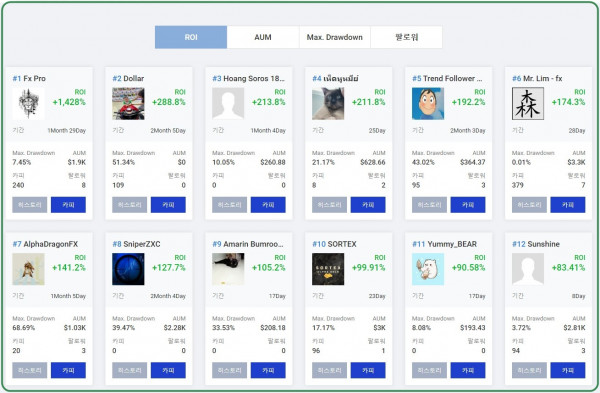Copy the Fx Pro trader with the blue button

click(68, 205)
